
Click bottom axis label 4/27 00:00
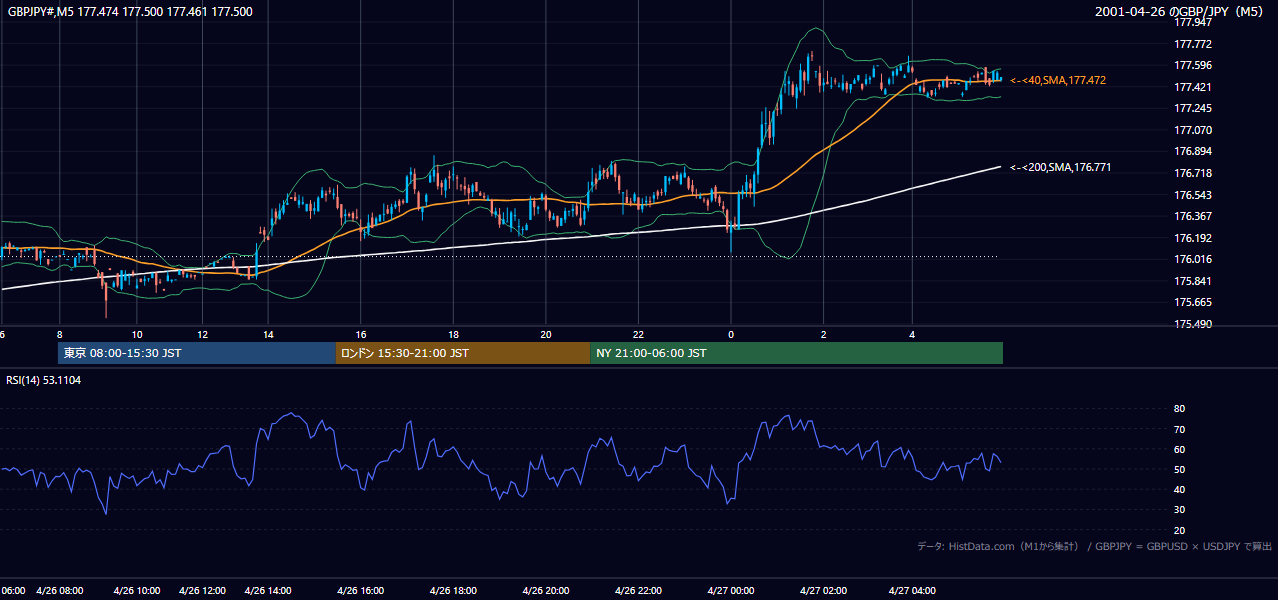point(731,591)
